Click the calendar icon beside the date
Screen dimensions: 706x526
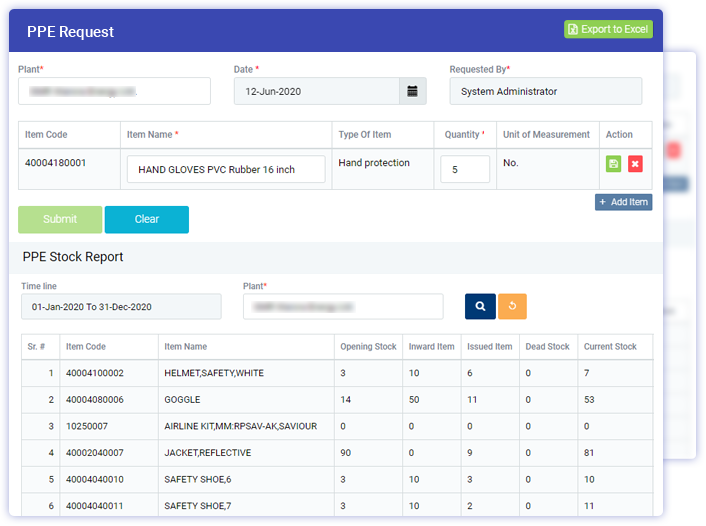[412, 91]
